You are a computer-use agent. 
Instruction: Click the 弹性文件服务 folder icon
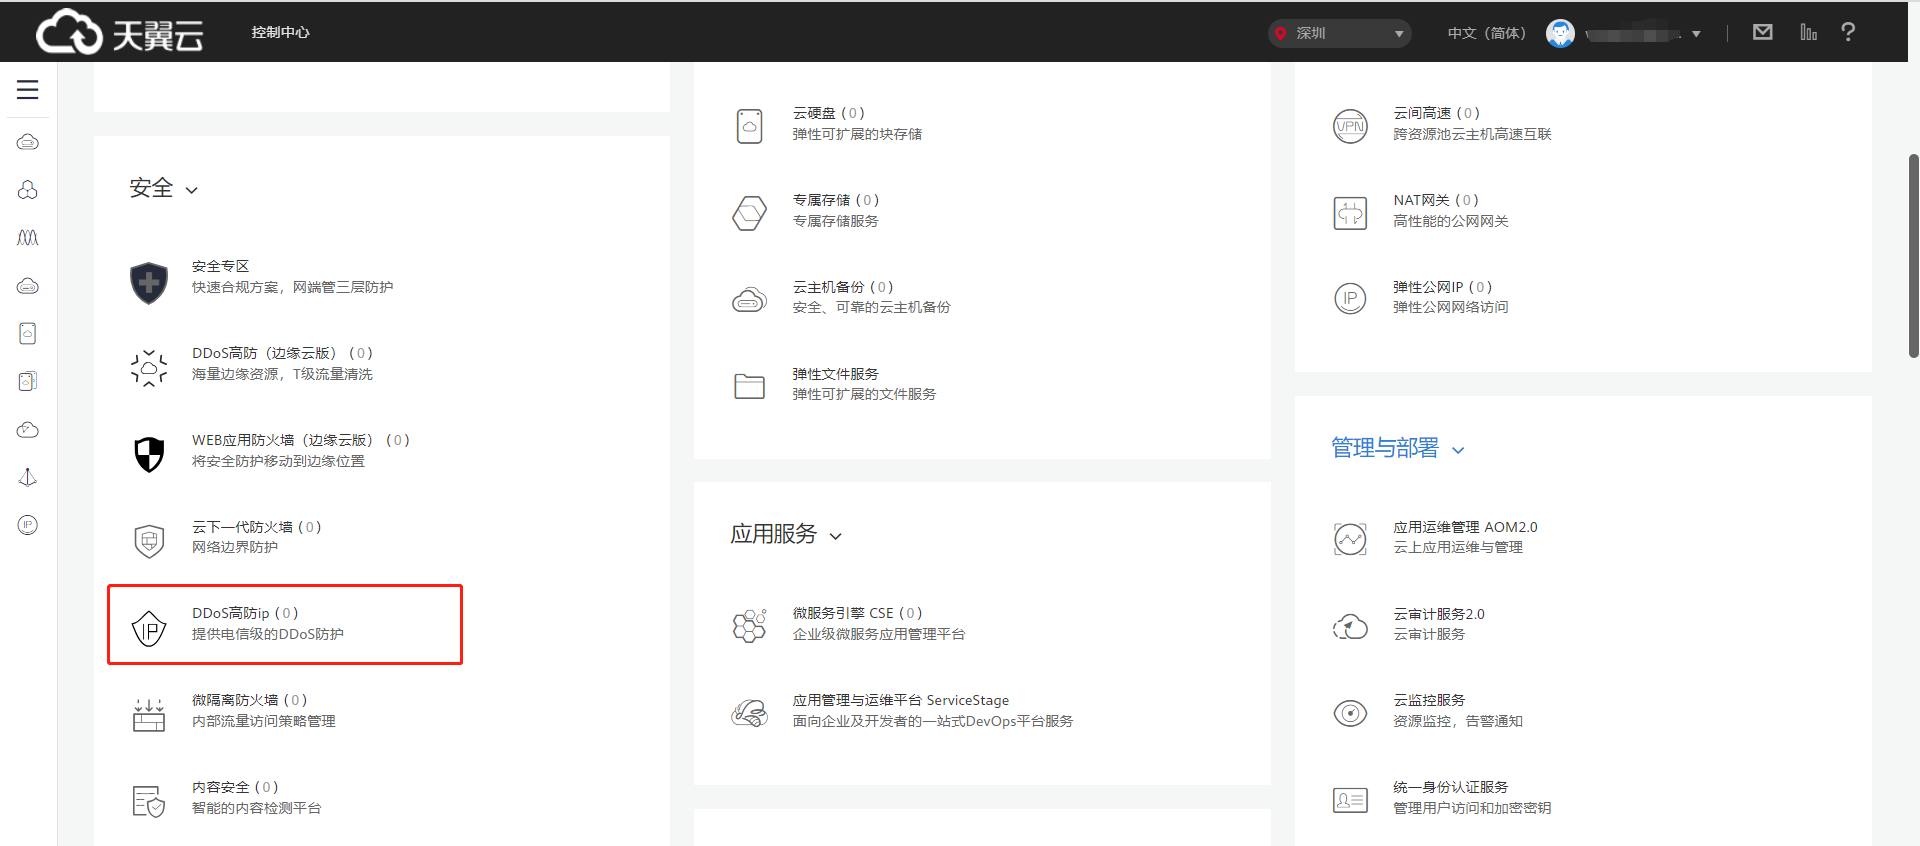tap(749, 386)
